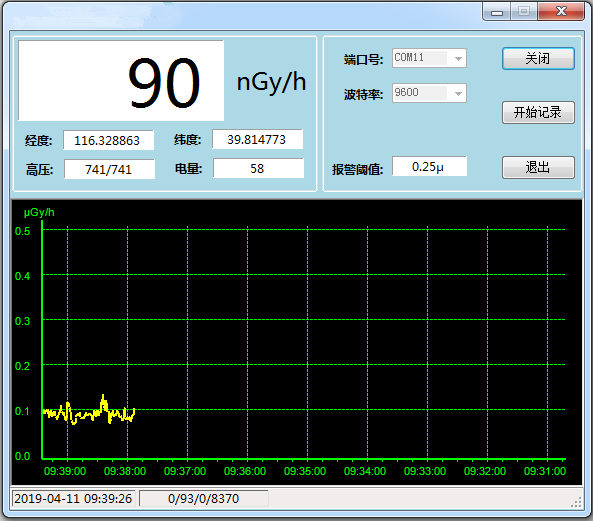Click the 09:35:00 time axis label

coord(305,471)
